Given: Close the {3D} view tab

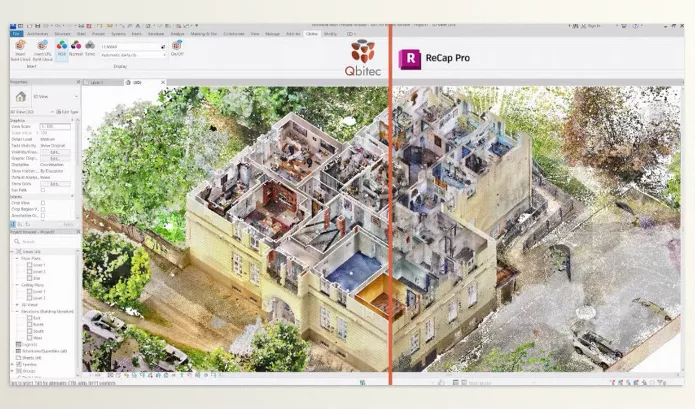Looking at the screenshot, I should (x=163, y=82).
